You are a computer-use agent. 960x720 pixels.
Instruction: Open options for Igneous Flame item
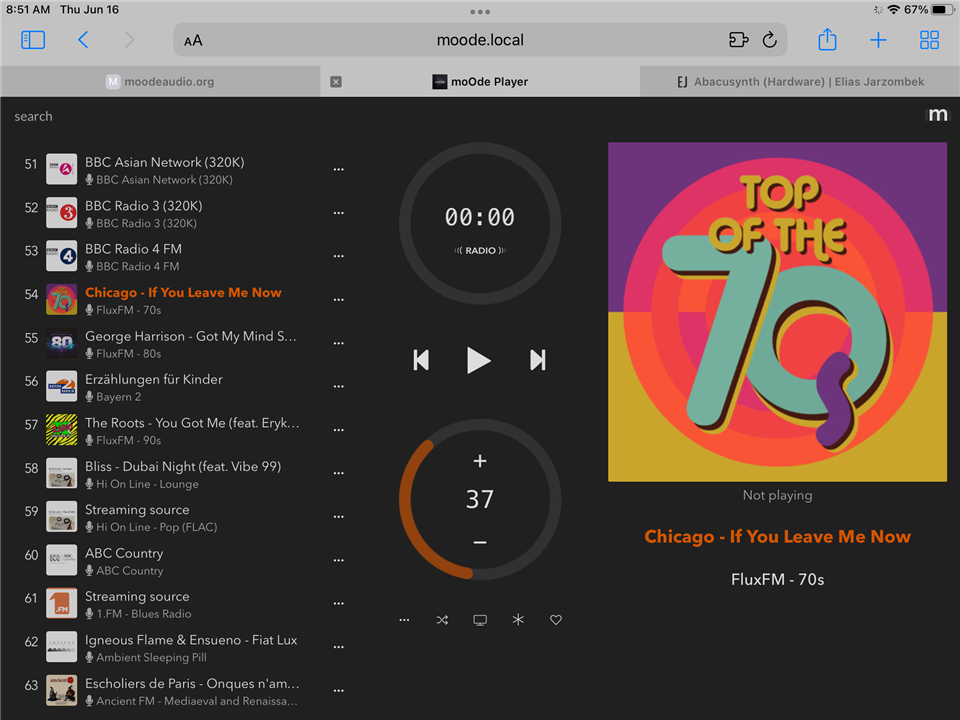point(339,647)
